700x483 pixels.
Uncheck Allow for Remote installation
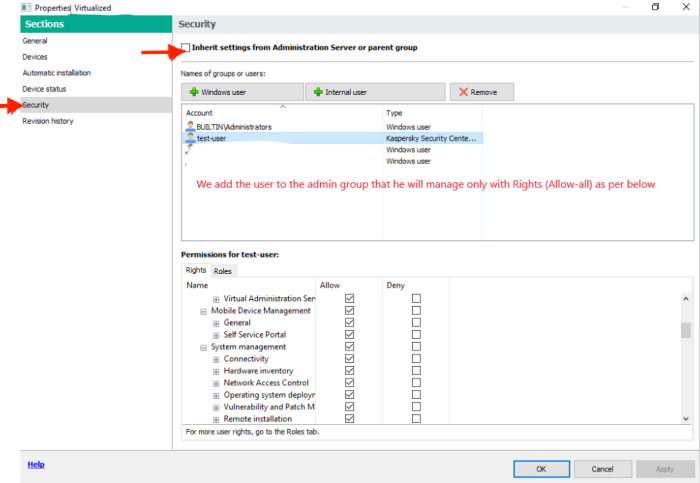[x=350, y=419]
